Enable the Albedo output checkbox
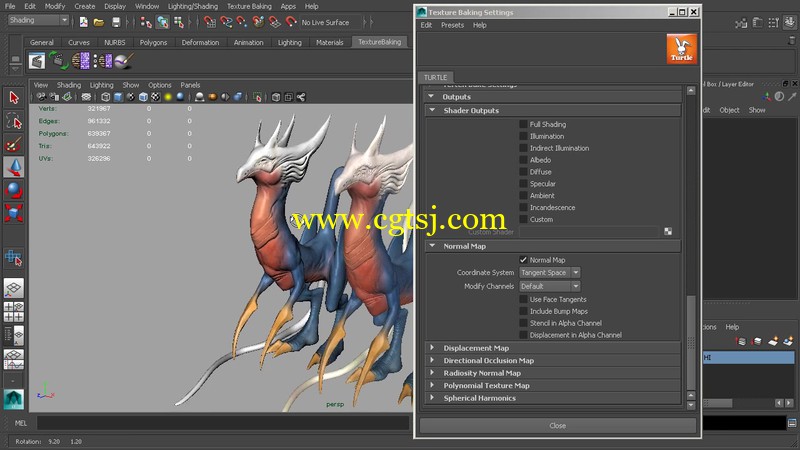 tap(523, 160)
